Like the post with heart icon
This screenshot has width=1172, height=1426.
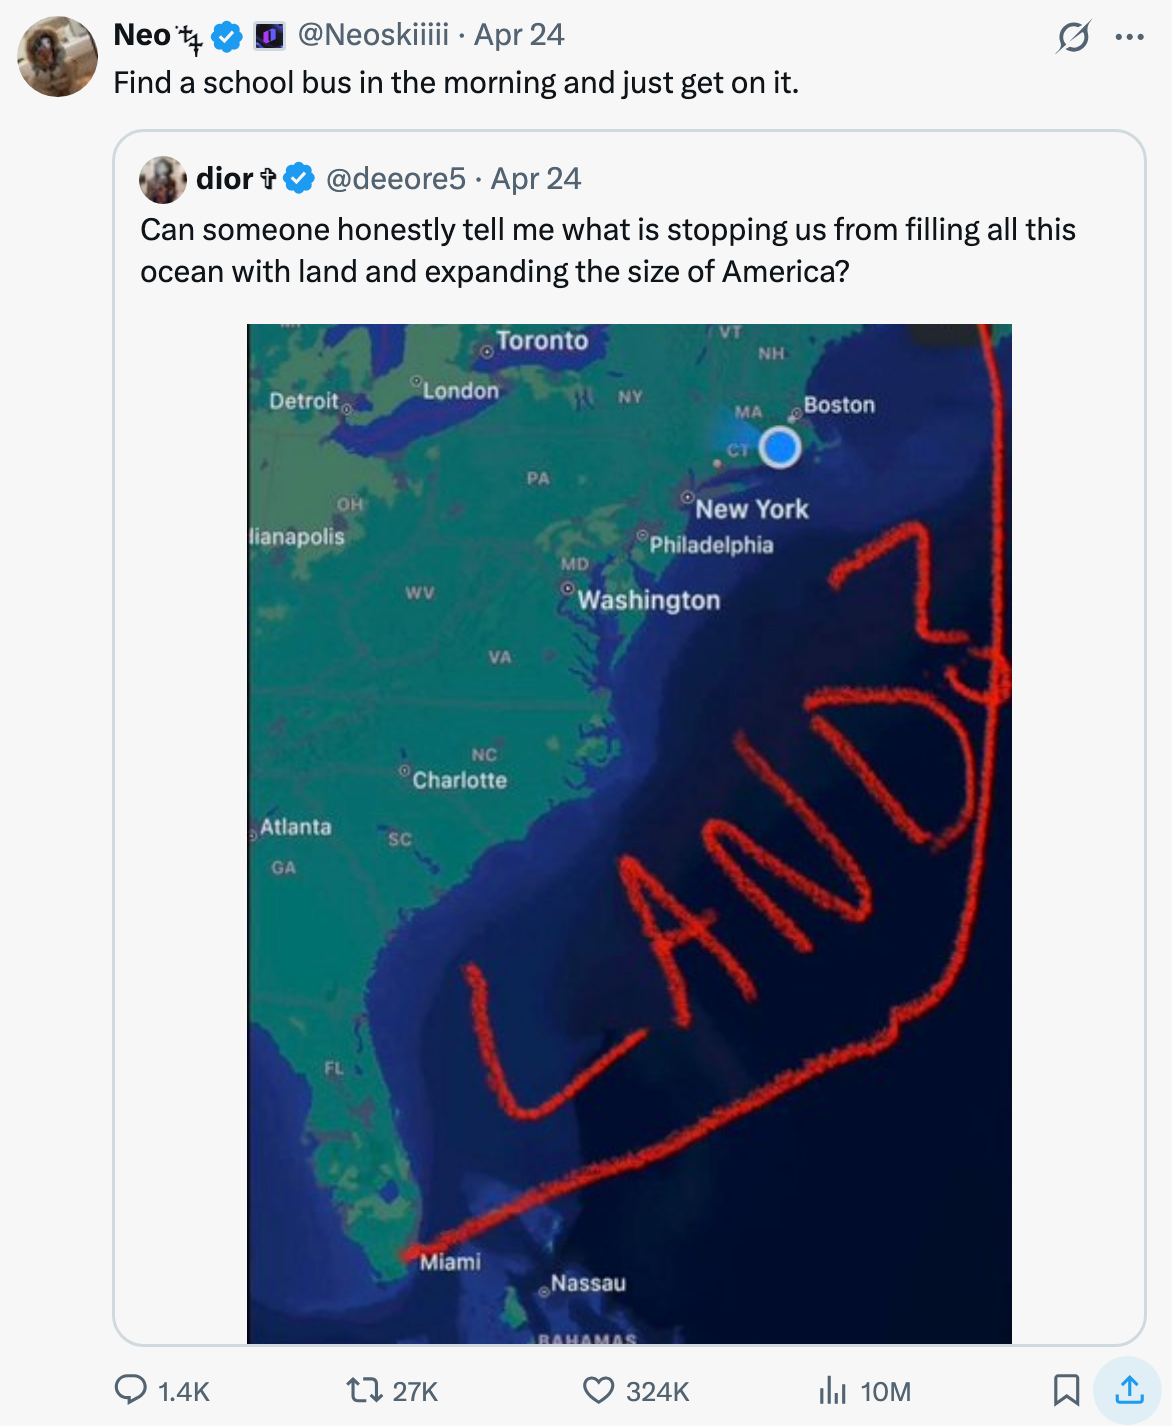click(x=598, y=1390)
